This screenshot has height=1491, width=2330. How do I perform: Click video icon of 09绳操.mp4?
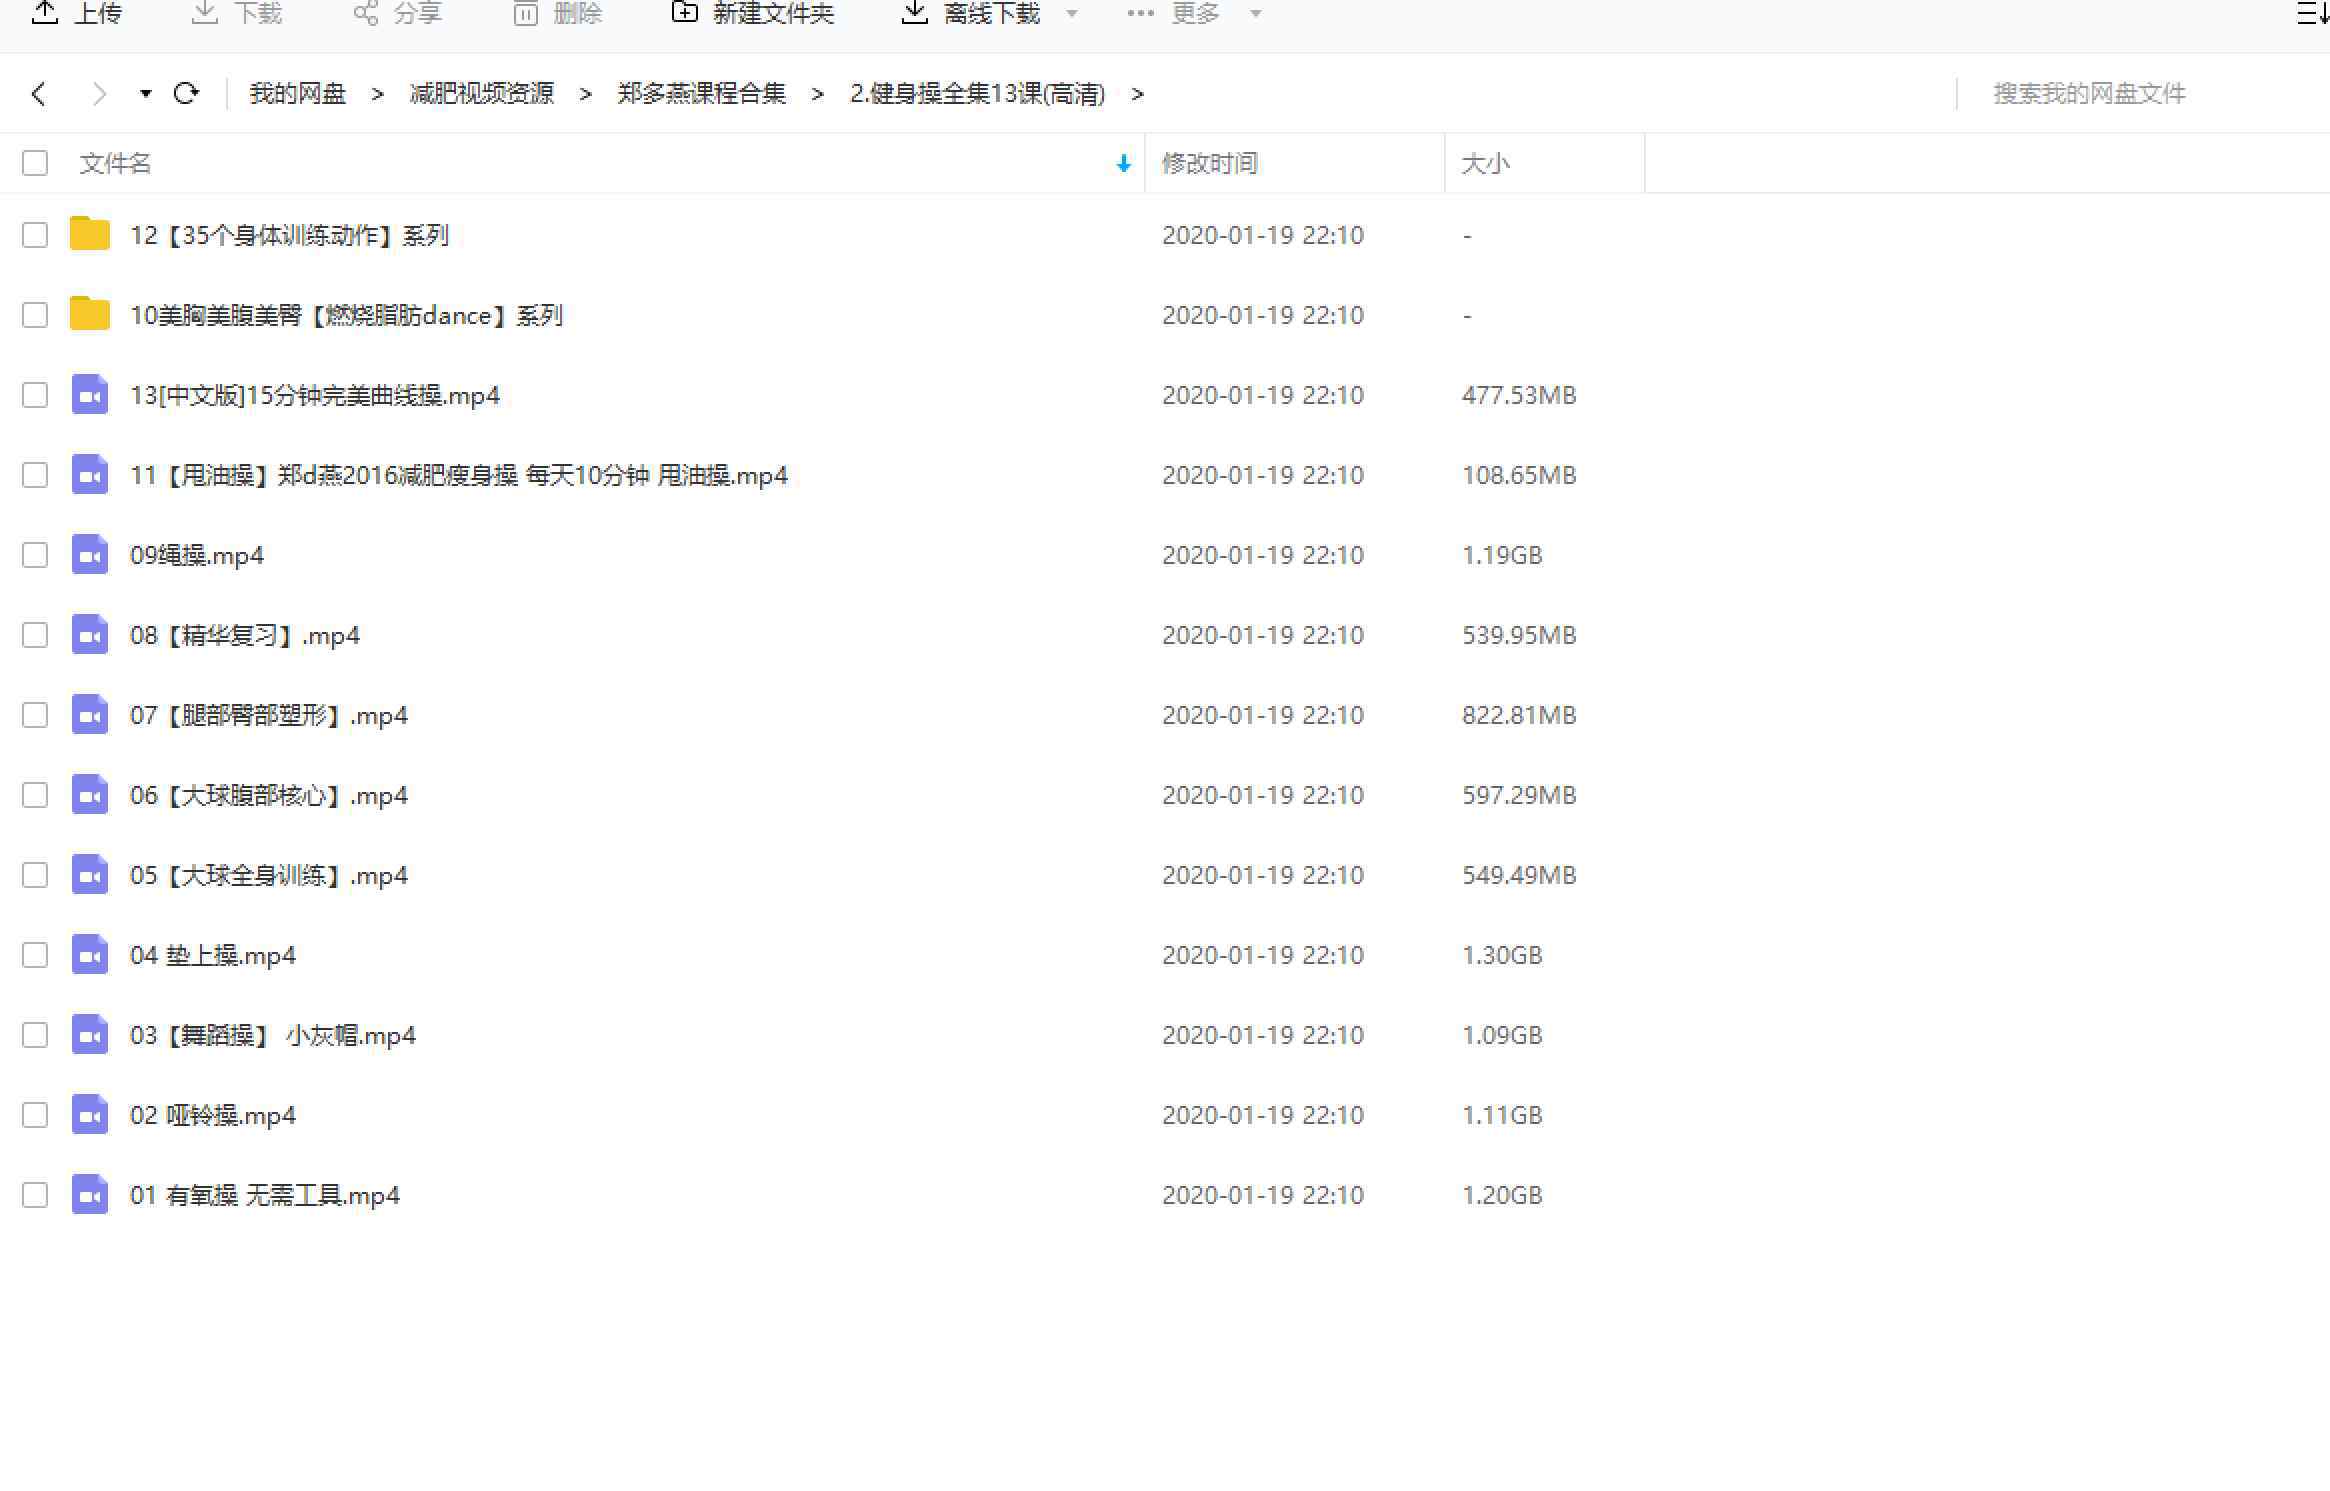click(90, 554)
